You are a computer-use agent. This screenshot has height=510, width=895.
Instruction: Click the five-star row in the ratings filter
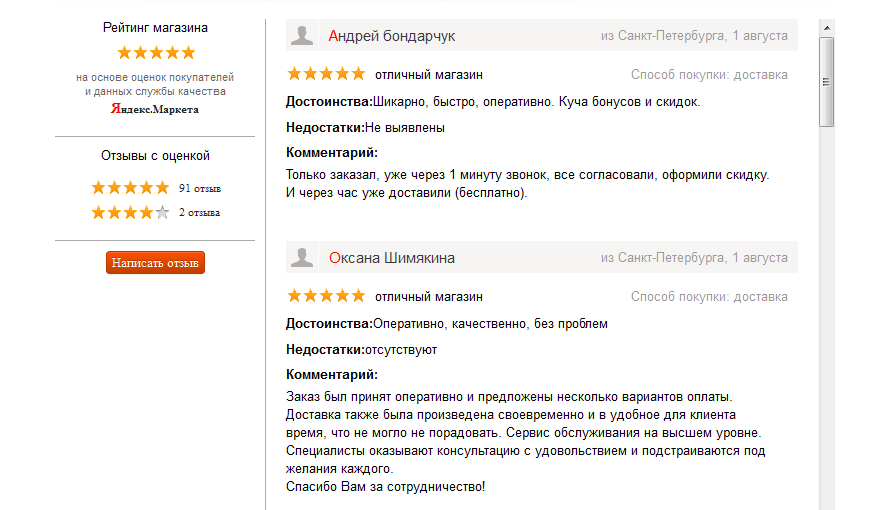click(130, 188)
